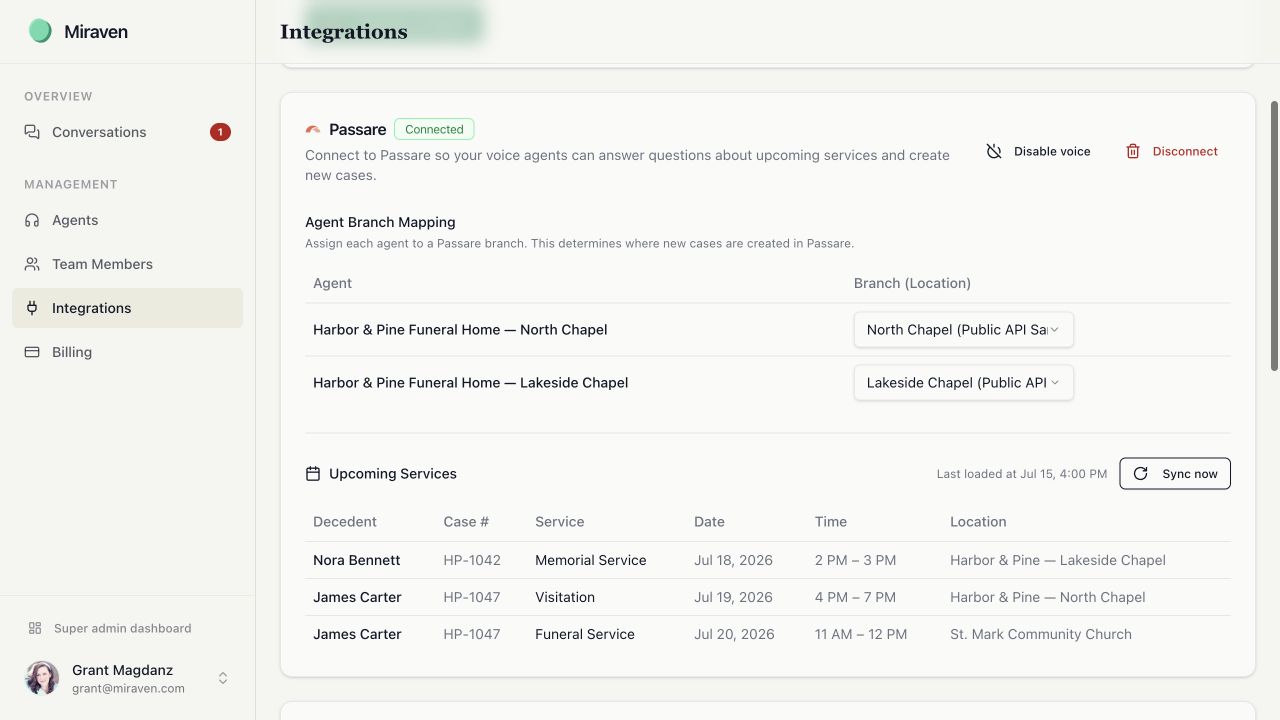Click the unread badge on Conversations
This screenshot has height=720, width=1280.
pyautogui.click(x=220, y=132)
